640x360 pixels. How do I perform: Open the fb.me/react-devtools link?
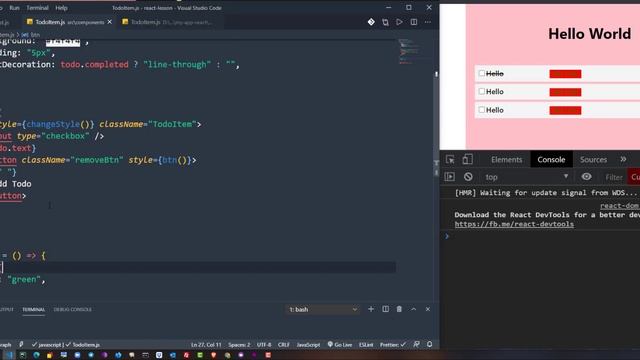(514, 224)
